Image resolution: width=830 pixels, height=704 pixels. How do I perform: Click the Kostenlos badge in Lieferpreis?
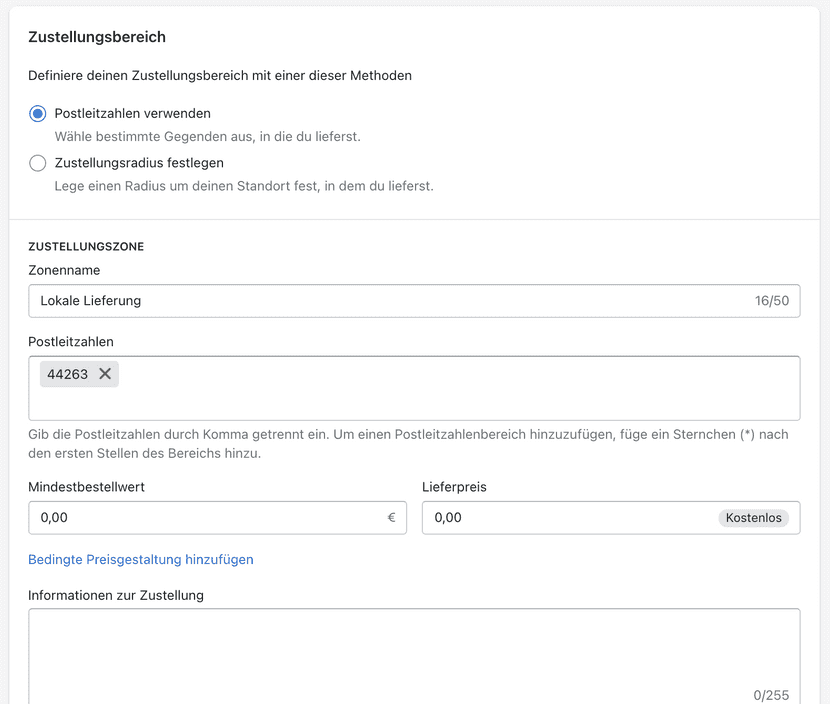753,518
